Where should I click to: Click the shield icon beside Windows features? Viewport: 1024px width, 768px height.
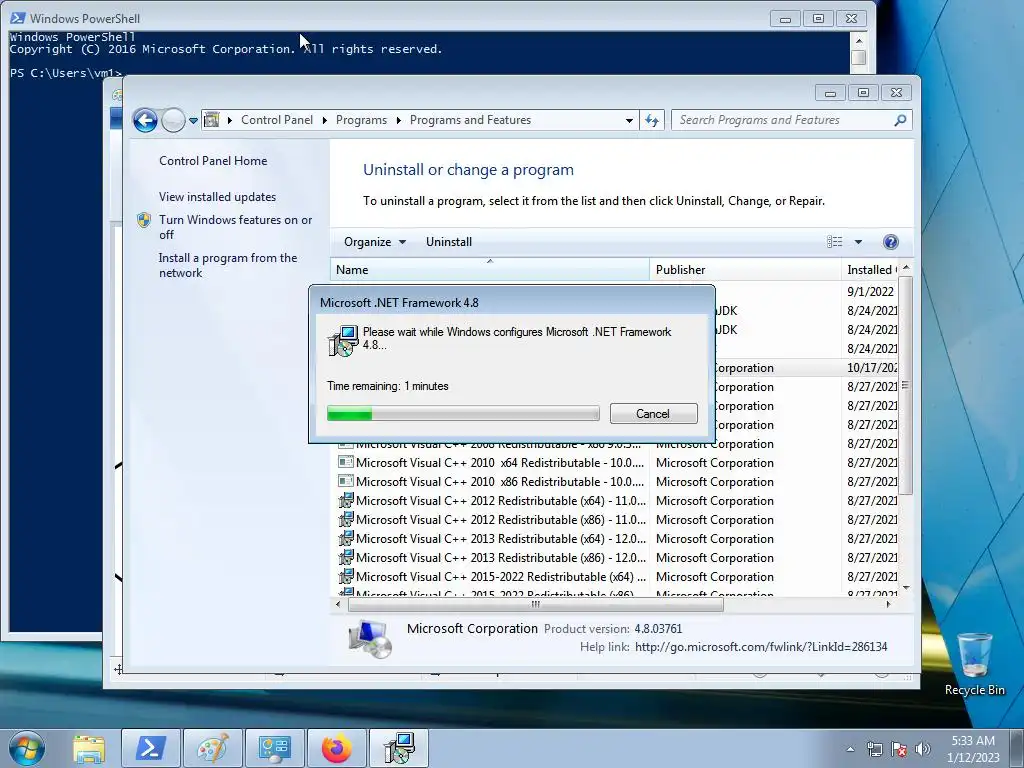click(144, 220)
